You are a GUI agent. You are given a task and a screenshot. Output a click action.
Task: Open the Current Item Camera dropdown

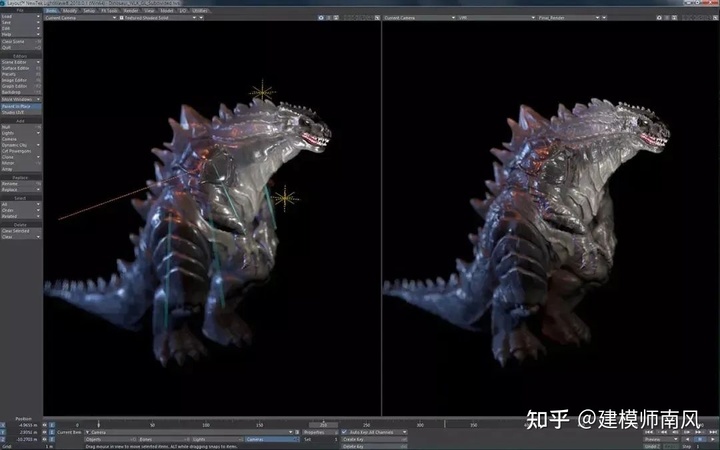click(189, 432)
